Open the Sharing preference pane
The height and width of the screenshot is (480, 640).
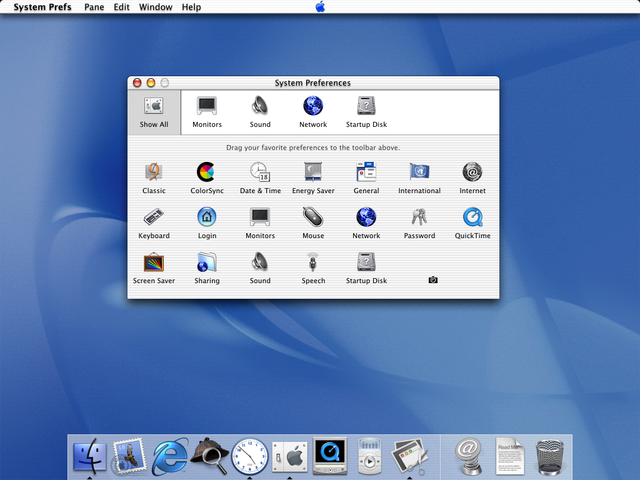(207, 268)
